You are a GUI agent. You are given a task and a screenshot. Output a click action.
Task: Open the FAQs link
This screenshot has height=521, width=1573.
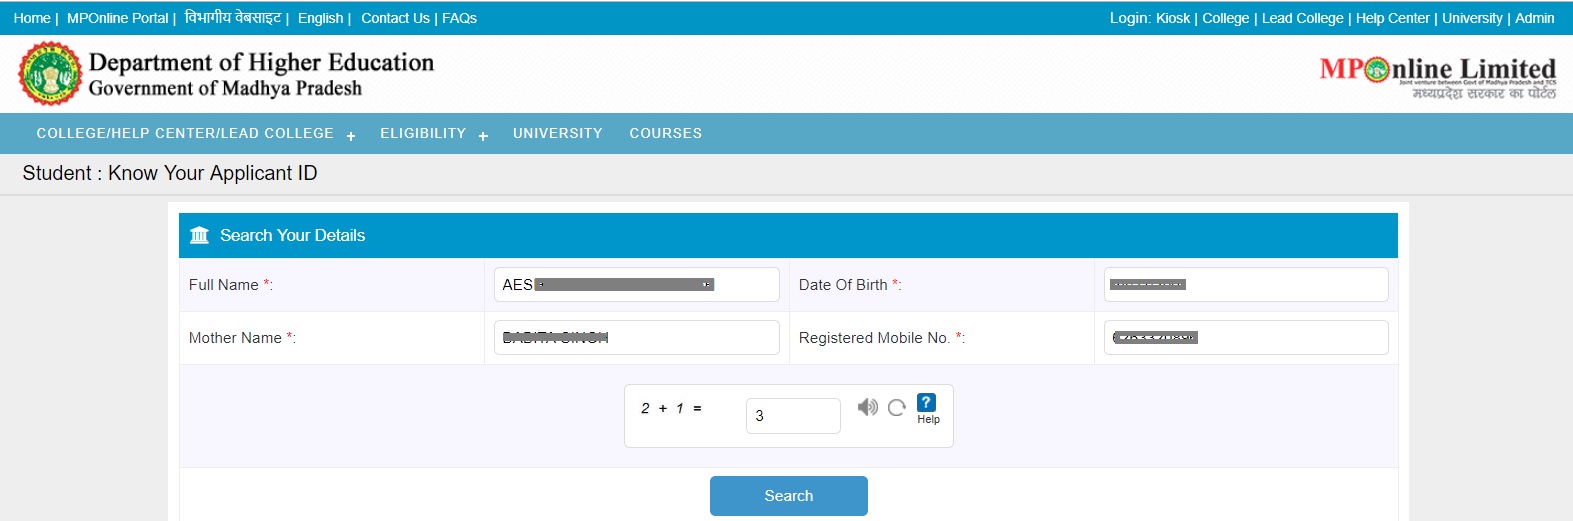(x=459, y=18)
